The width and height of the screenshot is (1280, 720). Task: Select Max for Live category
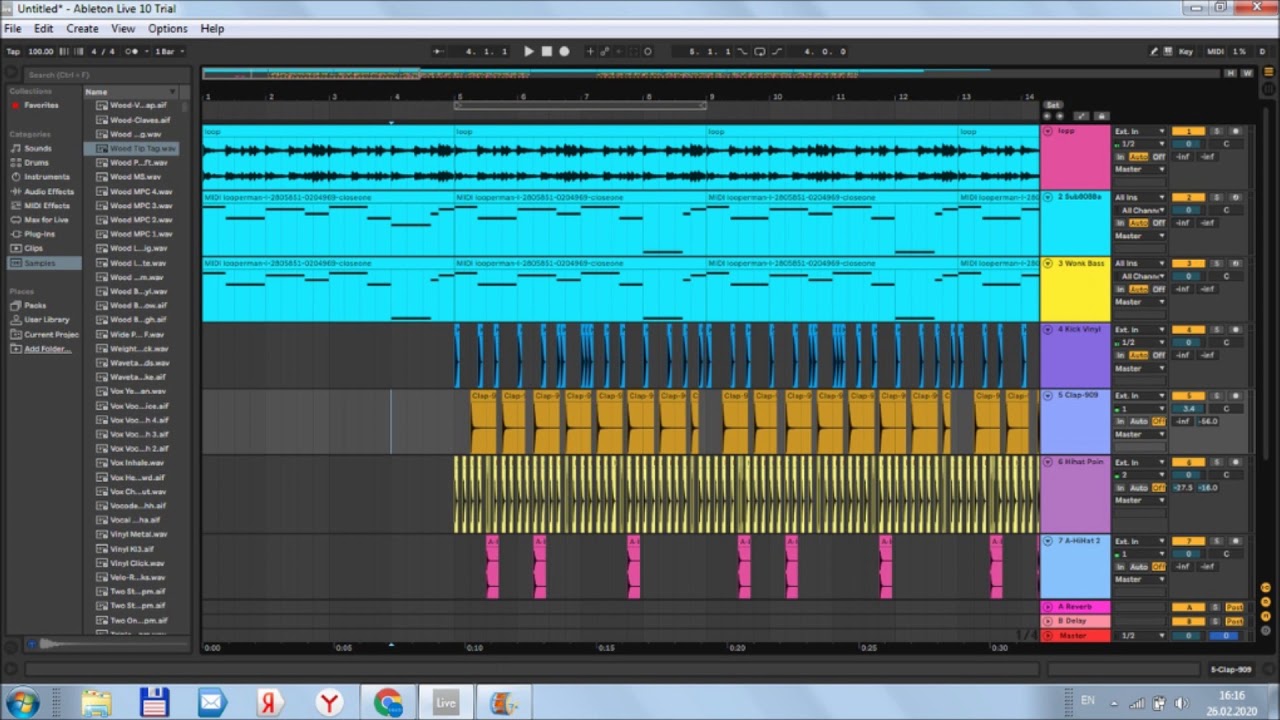[x=47, y=220]
